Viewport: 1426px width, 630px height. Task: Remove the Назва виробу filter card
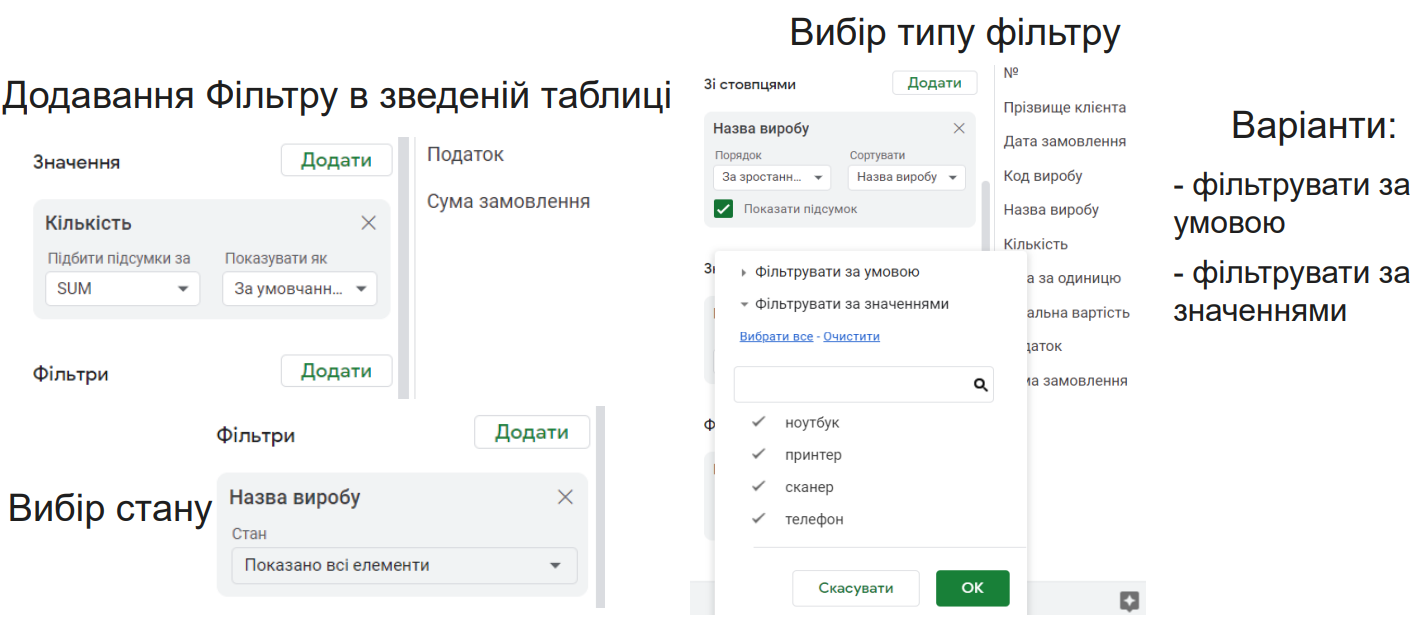[565, 497]
